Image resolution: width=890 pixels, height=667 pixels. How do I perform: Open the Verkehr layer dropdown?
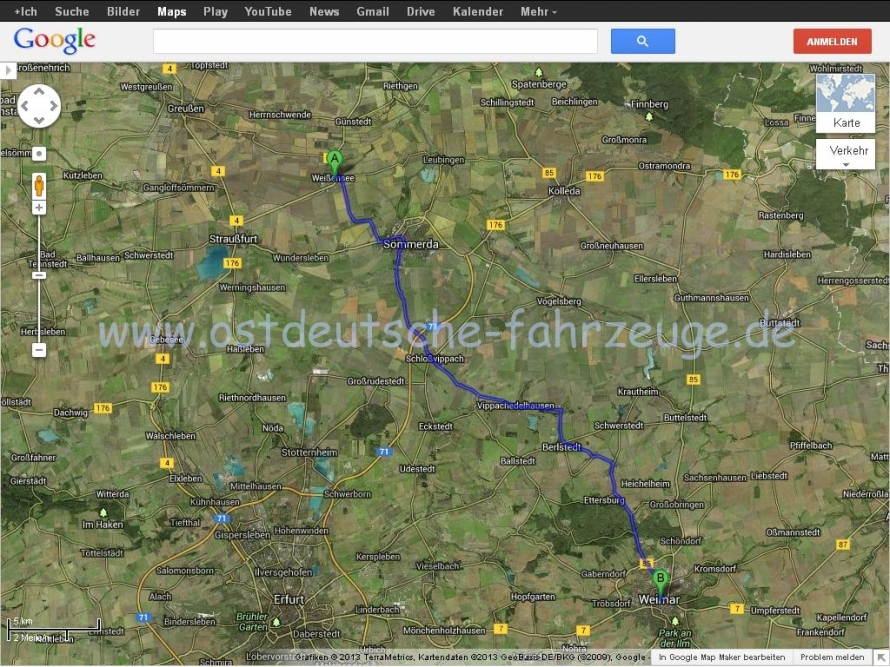pyautogui.click(x=846, y=154)
